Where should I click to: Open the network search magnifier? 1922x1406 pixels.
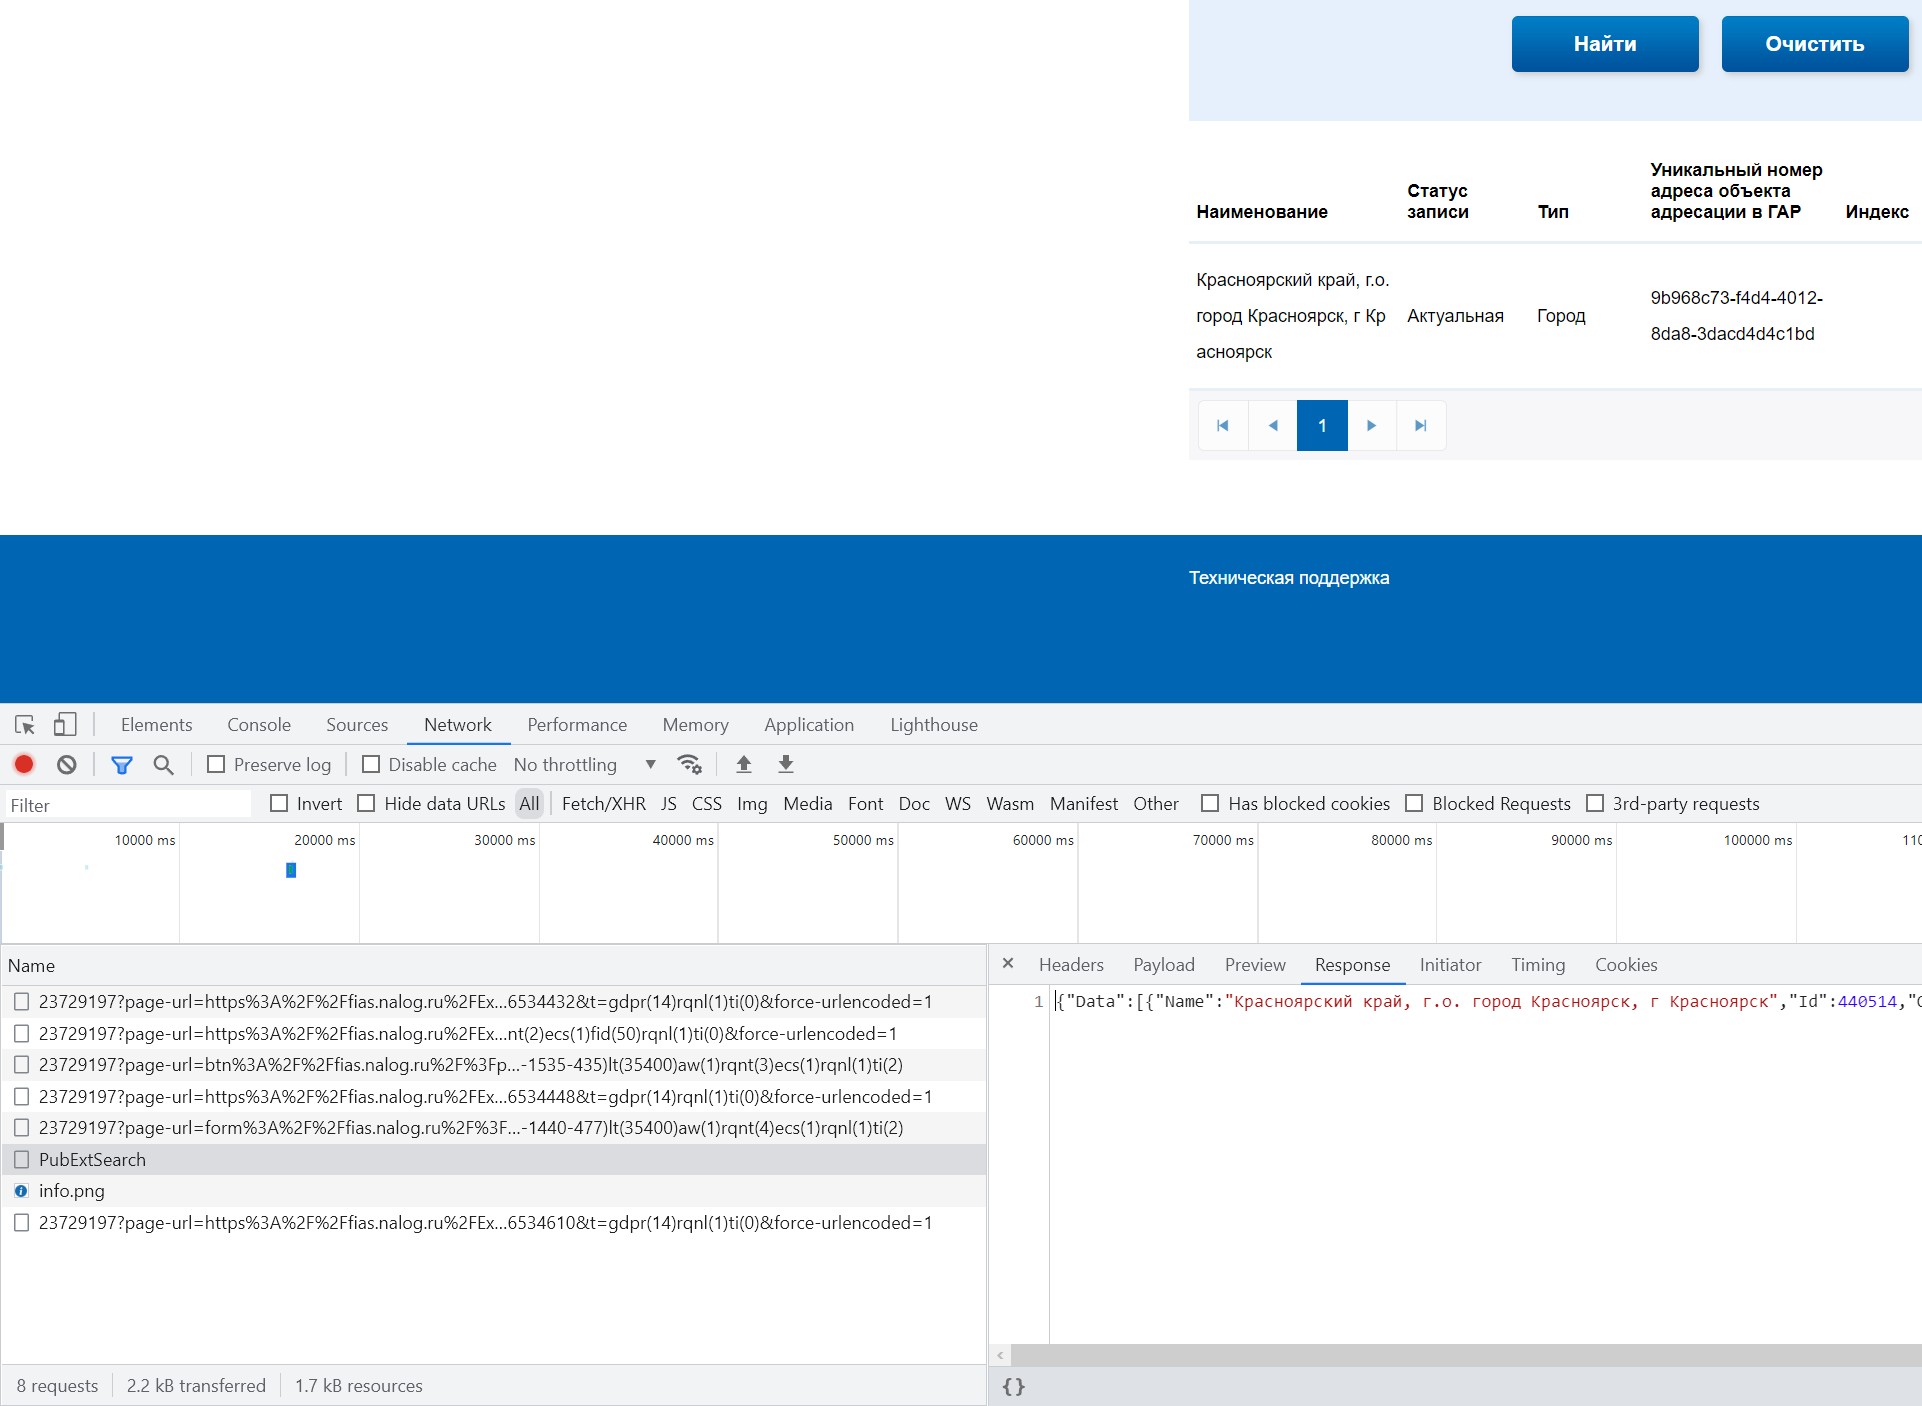pyautogui.click(x=163, y=765)
